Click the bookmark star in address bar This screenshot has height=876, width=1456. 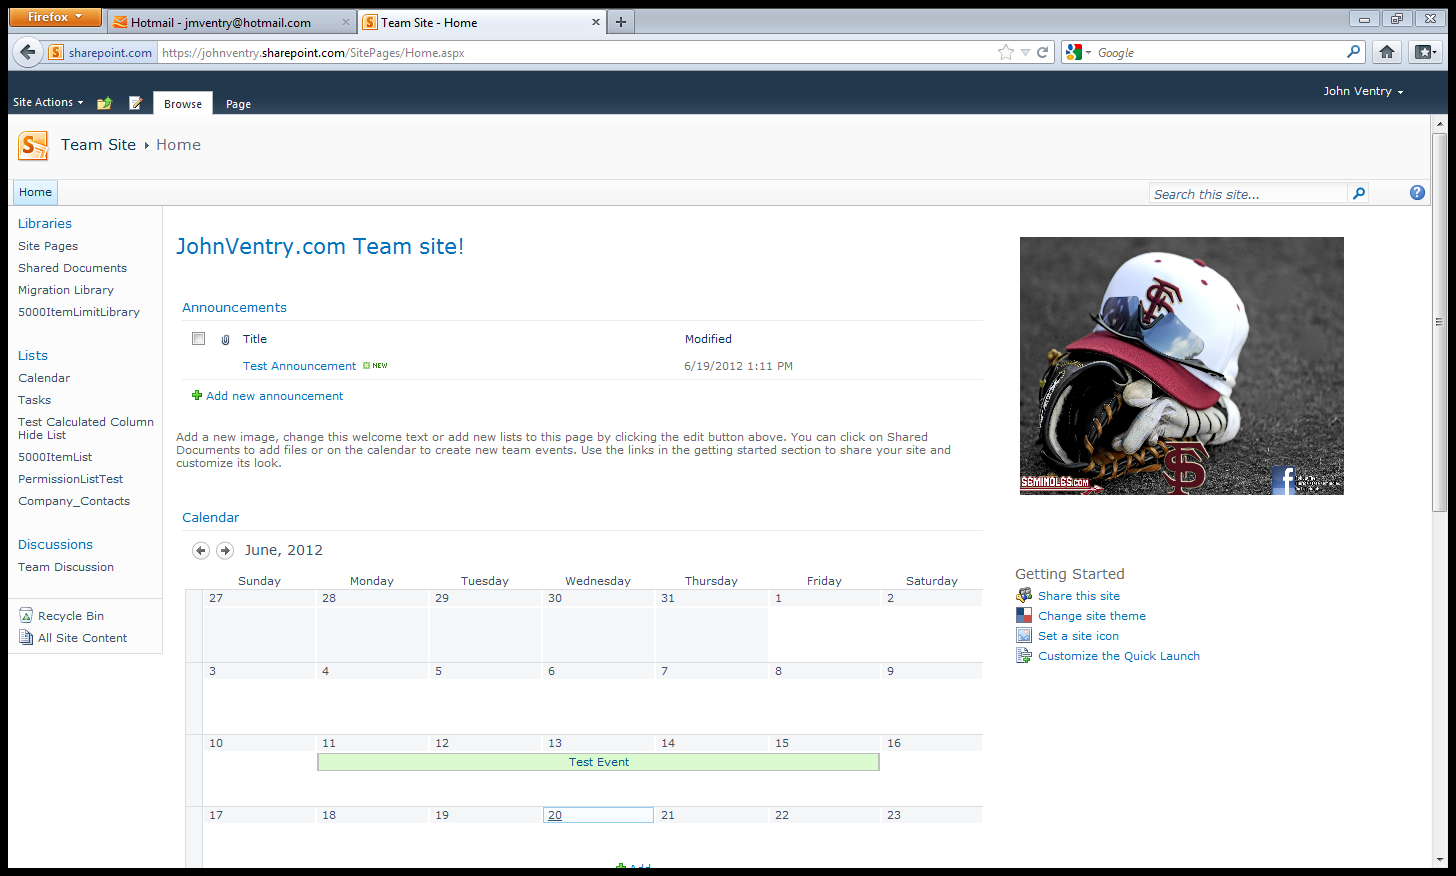click(x=1005, y=52)
